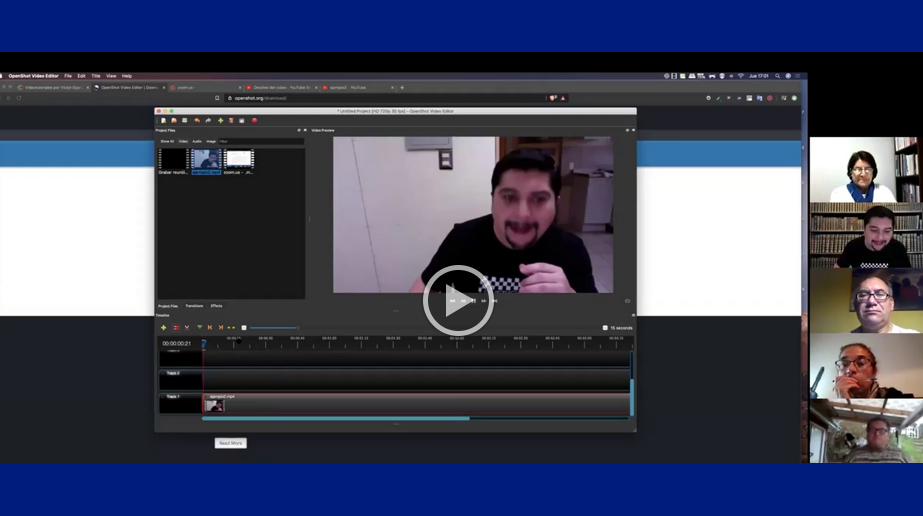Click the Read More button on webpage

pos(231,443)
